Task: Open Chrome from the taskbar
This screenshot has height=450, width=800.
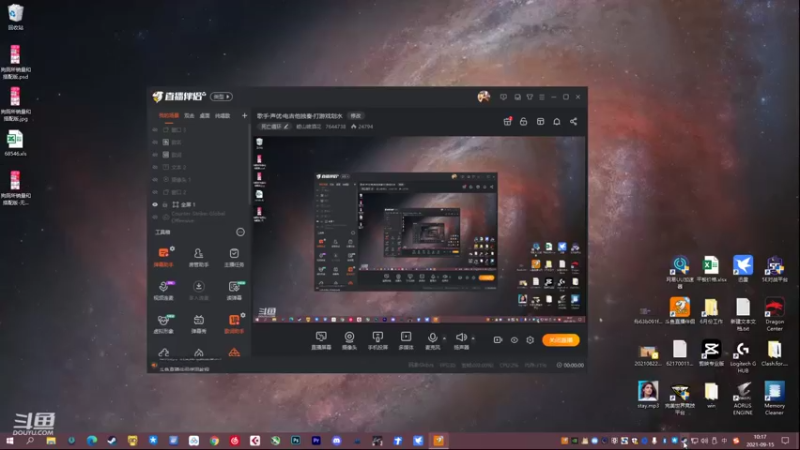Action: click(x=214, y=441)
